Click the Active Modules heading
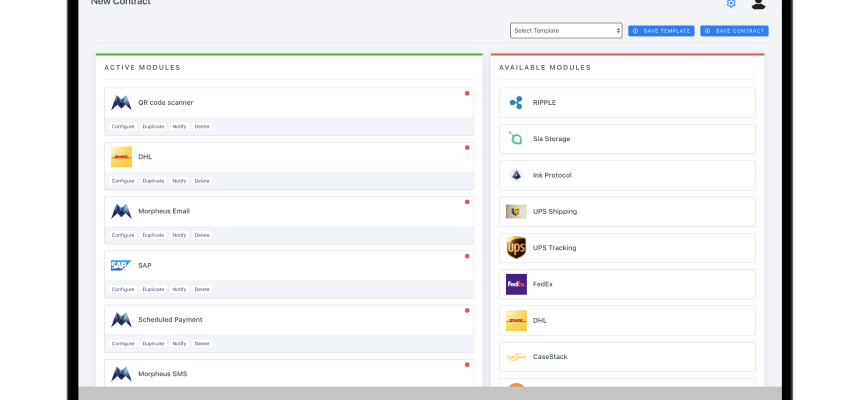The width and height of the screenshot is (860, 400). pyautogui.click(x=143, y=67)
